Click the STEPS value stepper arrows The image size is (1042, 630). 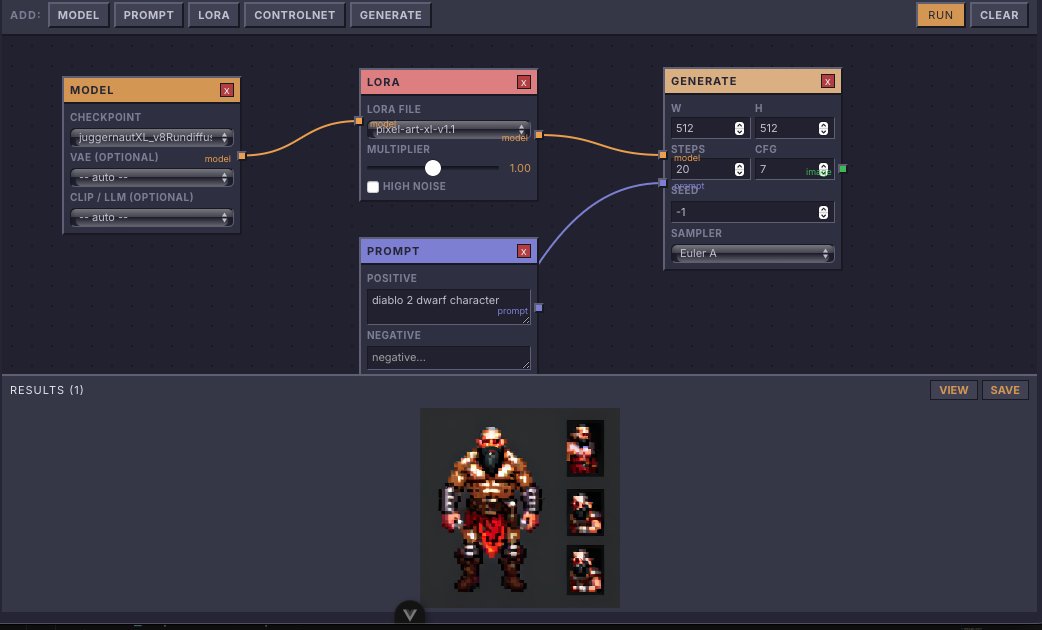click(x=739, y=169)
